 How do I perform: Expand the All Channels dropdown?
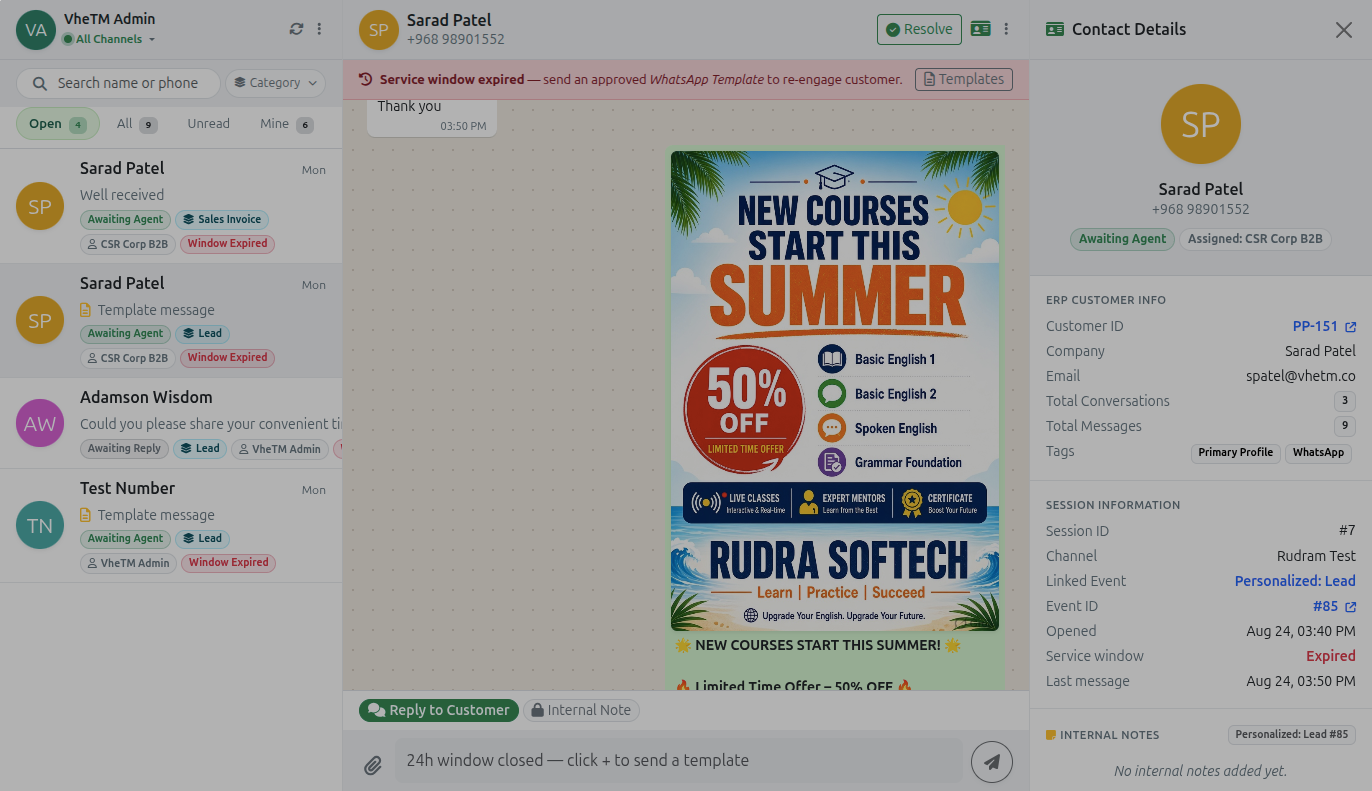tap(109, 39)
